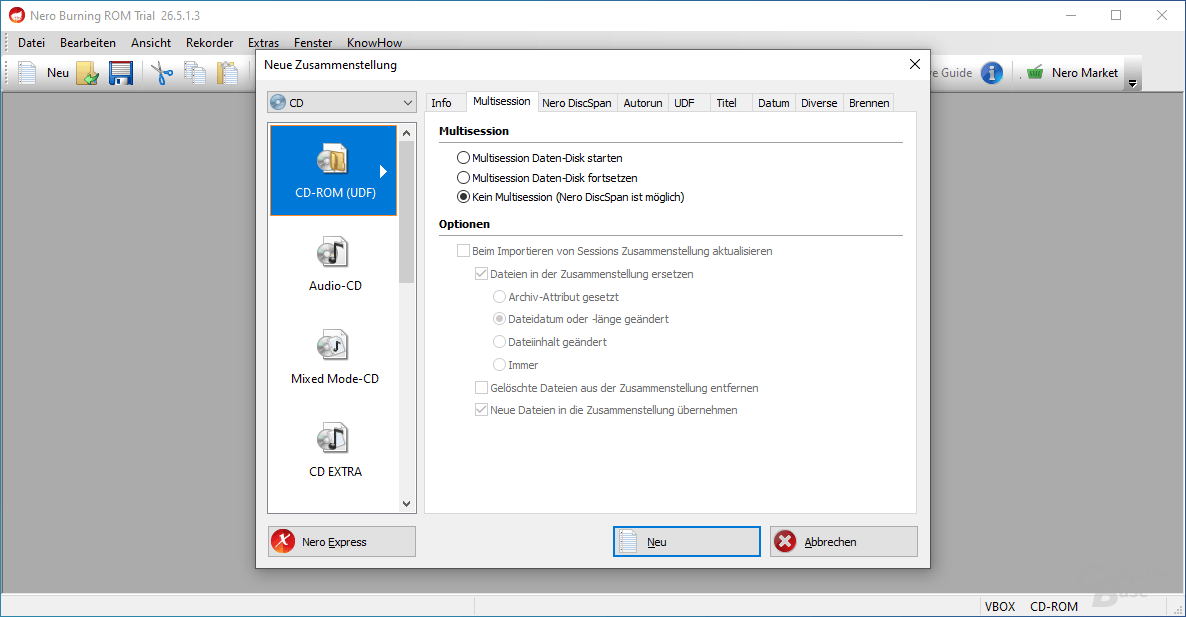Screen dimensions: 1186x617
Task: Open the Rekorder menu
Action: (209, 42)
